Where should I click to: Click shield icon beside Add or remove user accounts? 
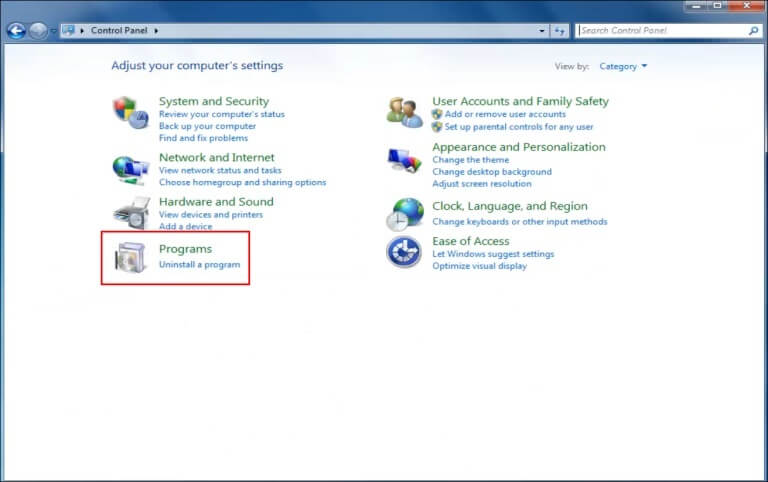pos(437,114)
